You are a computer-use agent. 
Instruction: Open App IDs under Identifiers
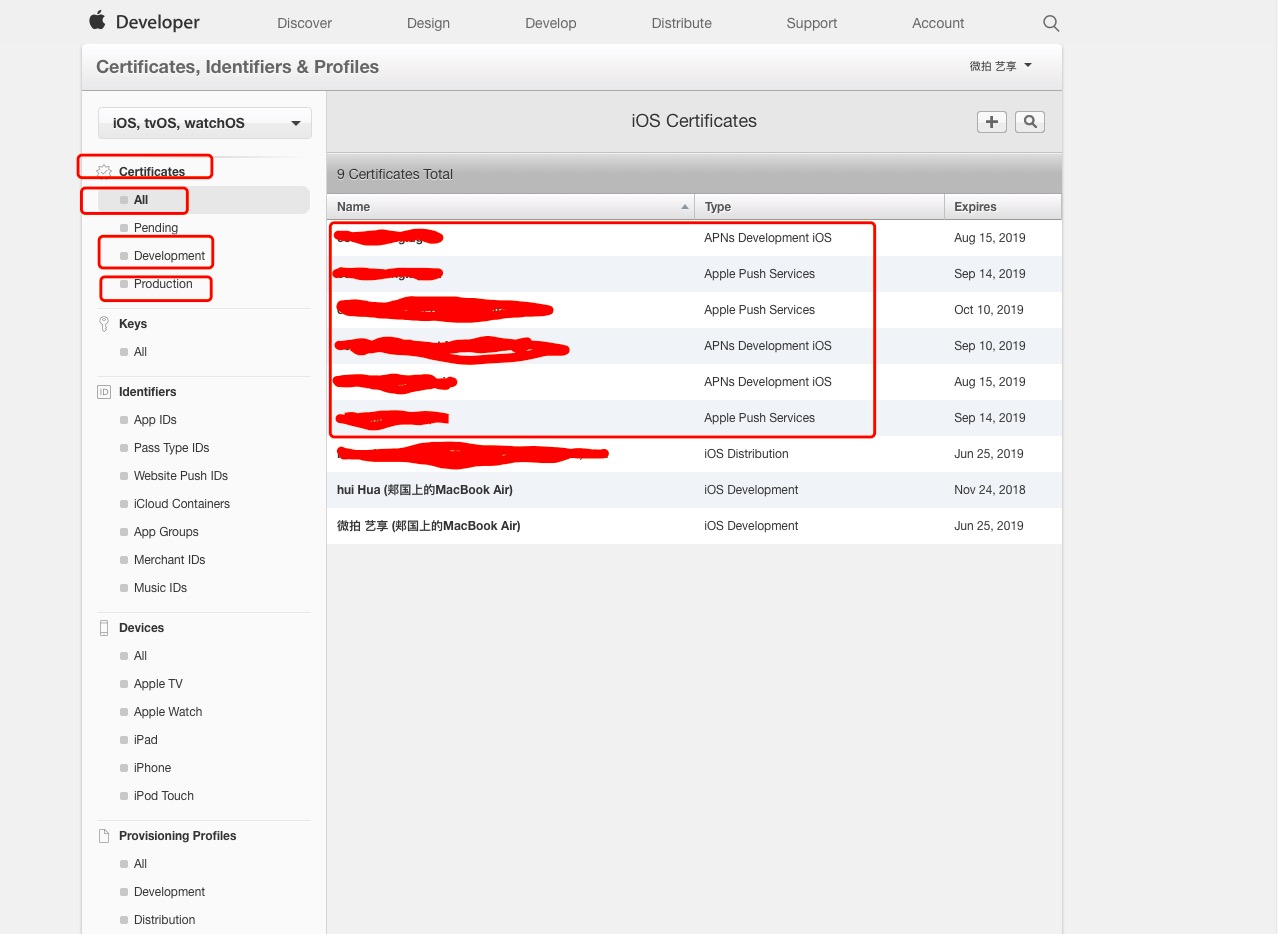pyautogui.click(x=155, y=420)
